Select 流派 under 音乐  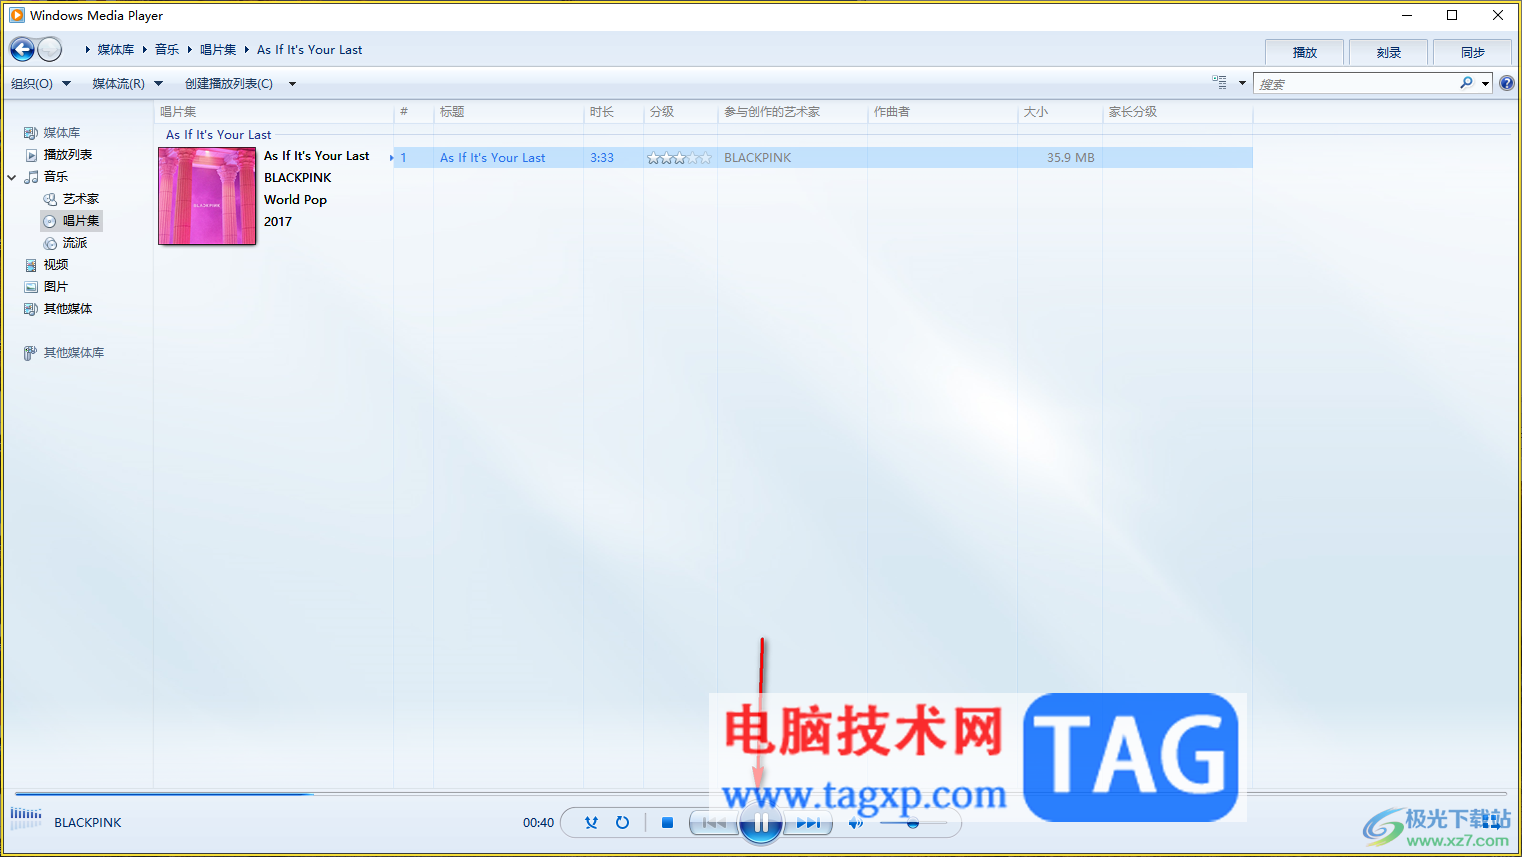[74, 242]
